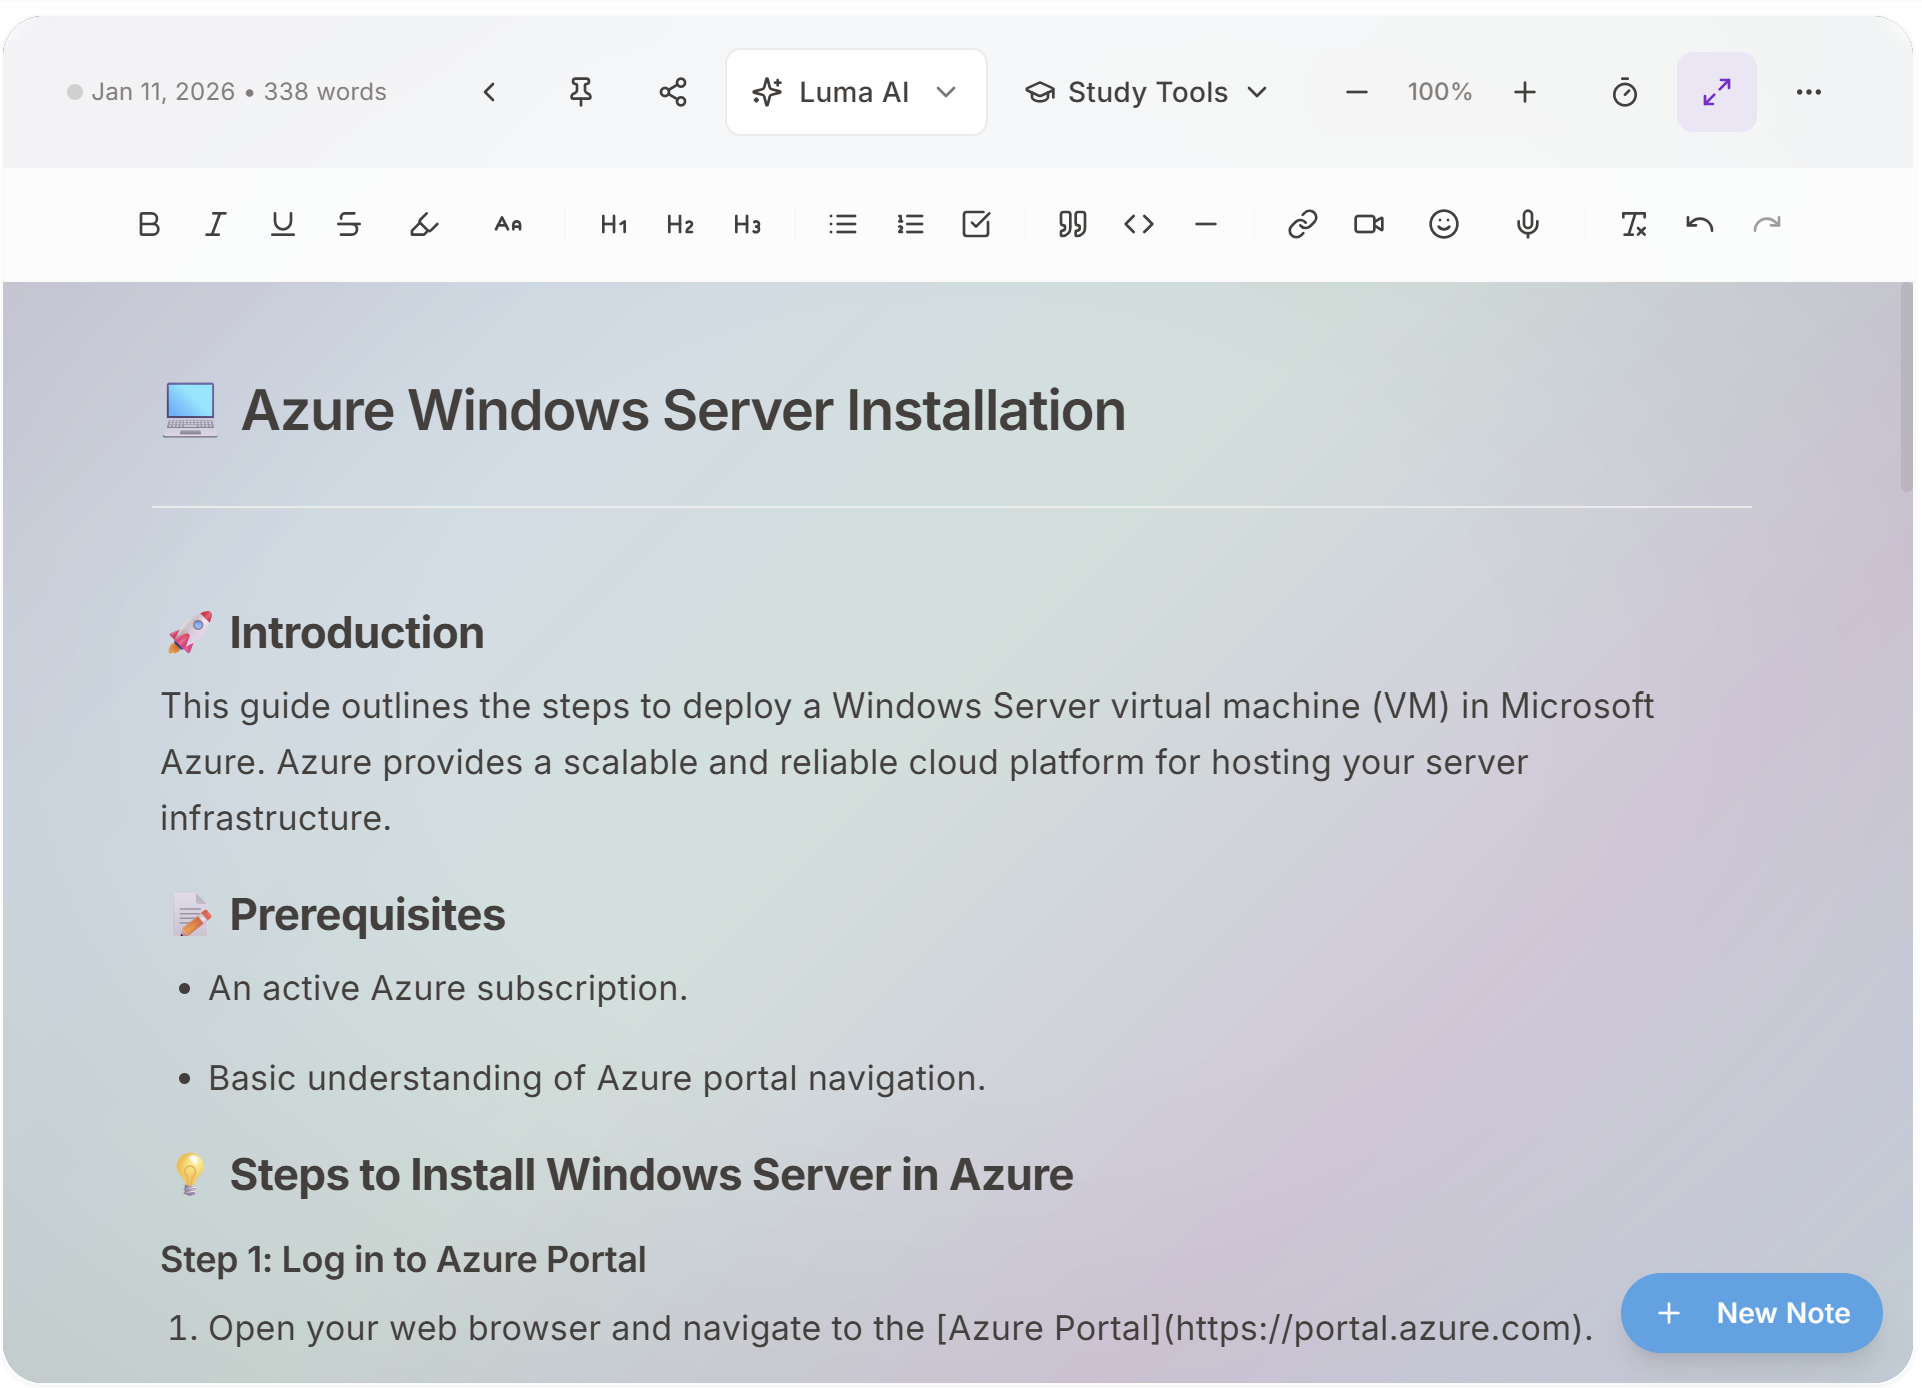The width and height of the screenshot is (1922, 1388).
Task: Toggle the fullscreen expand button
Action: 1716,92
